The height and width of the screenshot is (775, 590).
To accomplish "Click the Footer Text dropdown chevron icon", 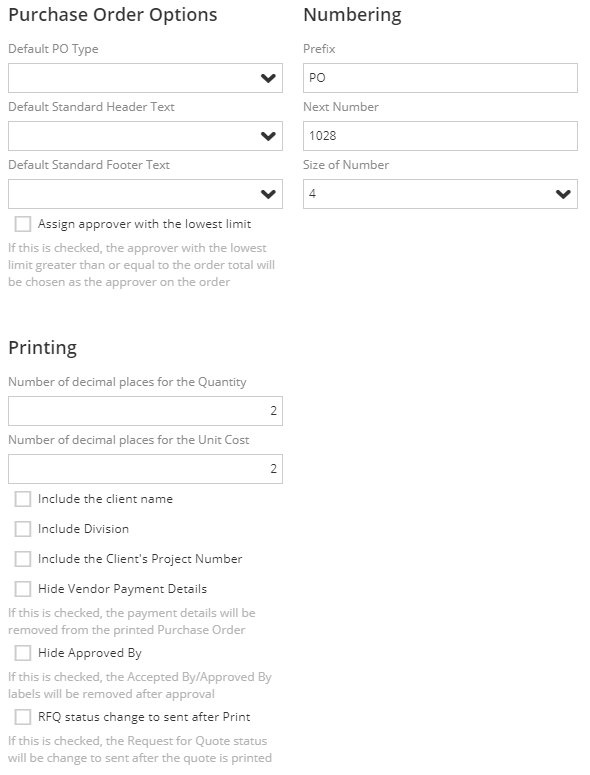I will [268, 194].
